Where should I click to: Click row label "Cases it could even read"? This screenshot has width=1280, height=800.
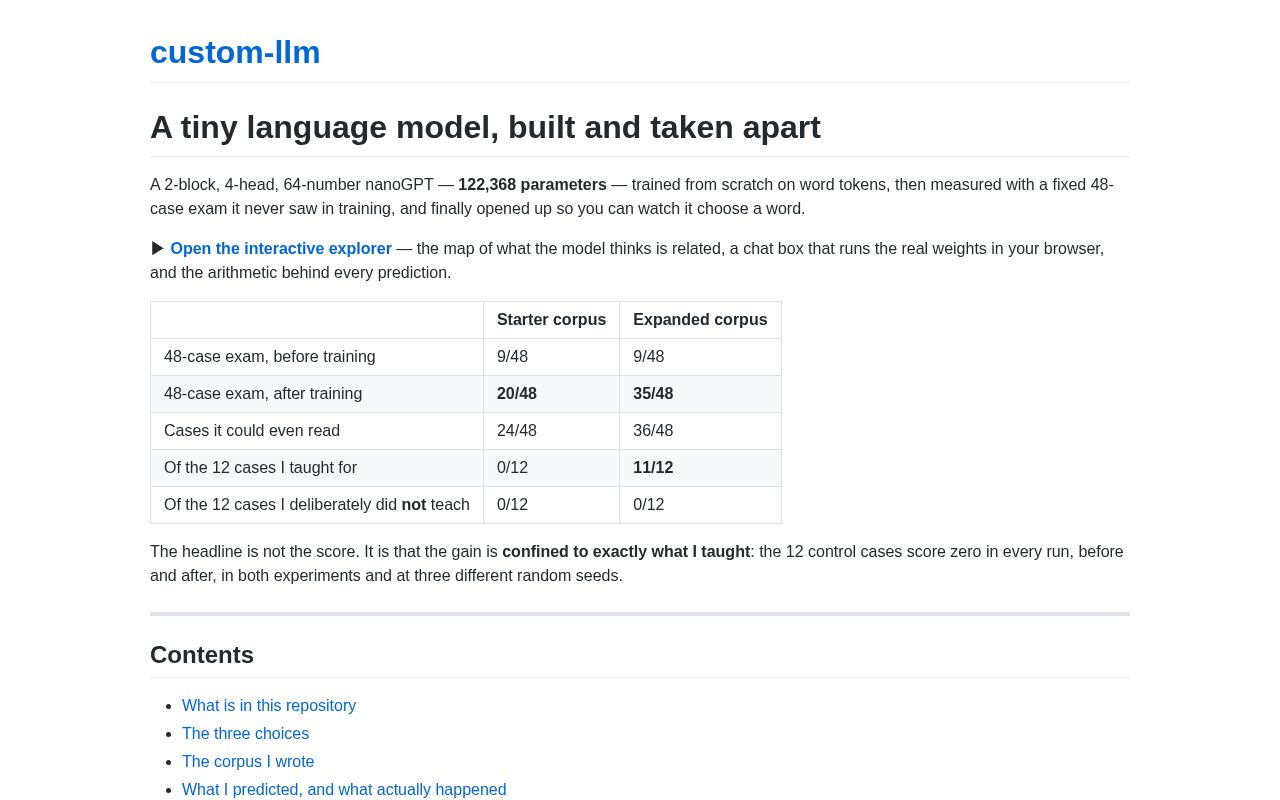pyautogui.click(x=317, y=431)
